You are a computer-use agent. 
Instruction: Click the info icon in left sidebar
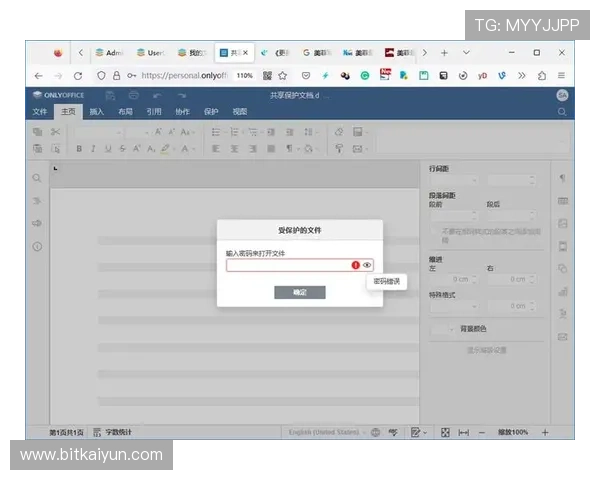pos(37,246)
